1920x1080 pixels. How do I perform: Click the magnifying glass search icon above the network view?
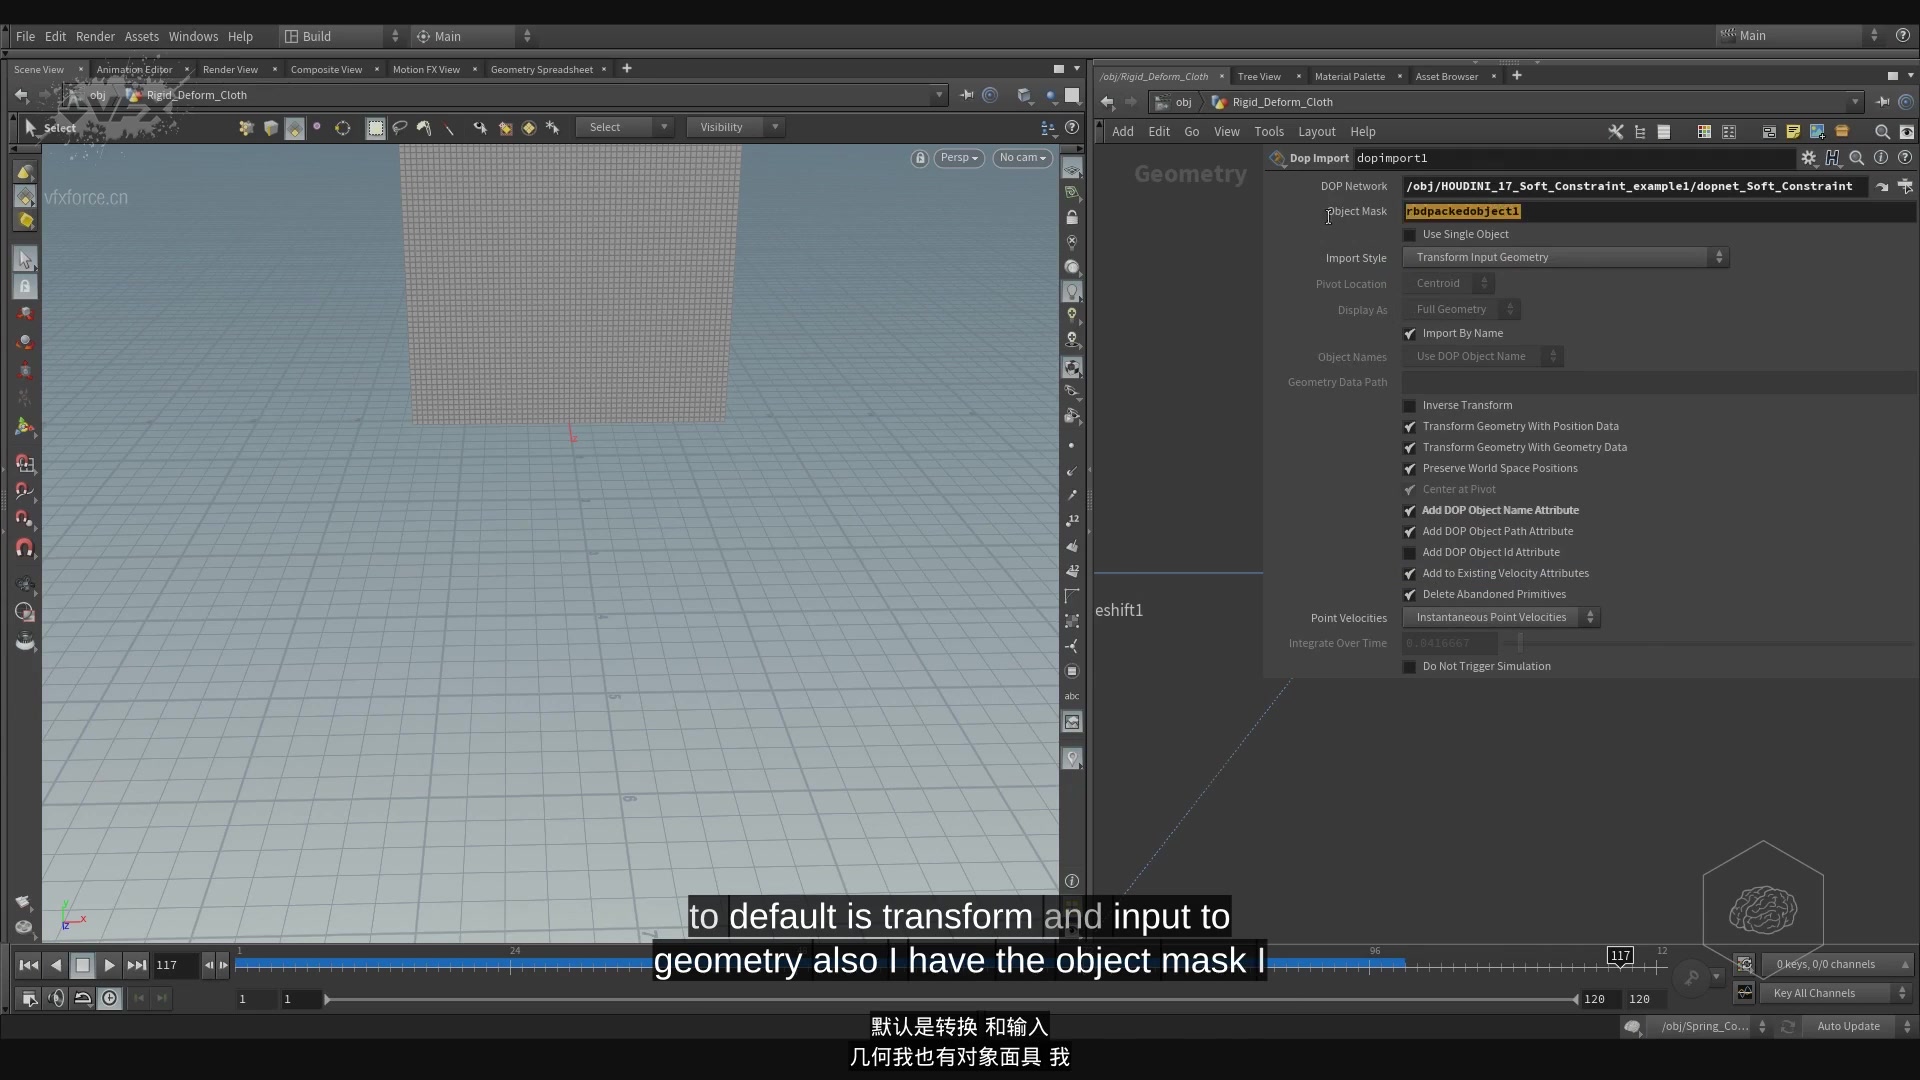point(1882,131)
